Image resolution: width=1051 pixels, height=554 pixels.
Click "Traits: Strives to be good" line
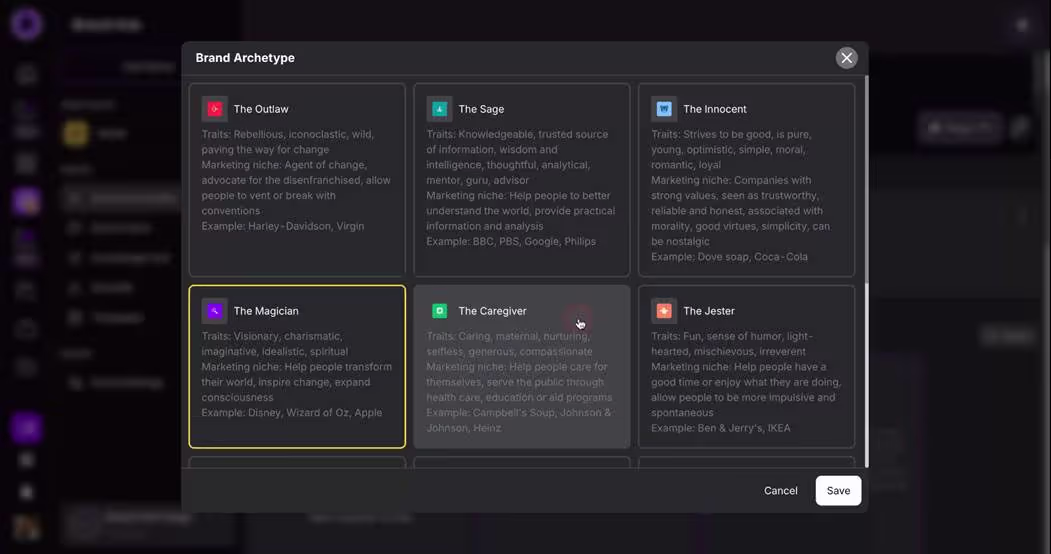731,135
